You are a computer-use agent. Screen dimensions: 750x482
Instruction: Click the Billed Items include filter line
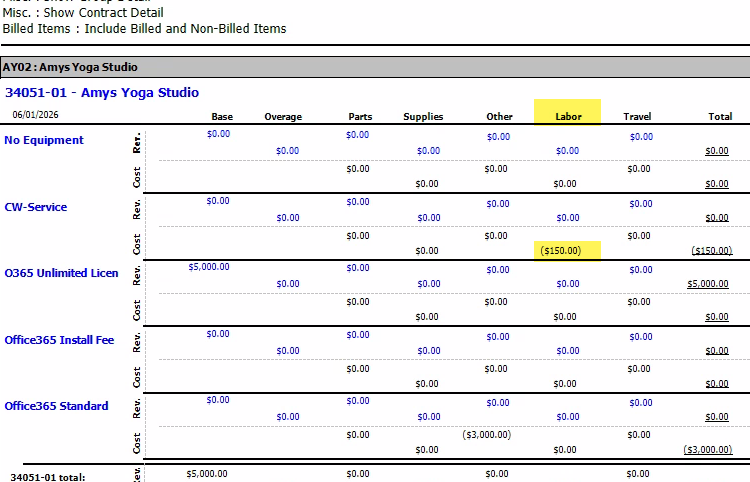pos(144,29)
